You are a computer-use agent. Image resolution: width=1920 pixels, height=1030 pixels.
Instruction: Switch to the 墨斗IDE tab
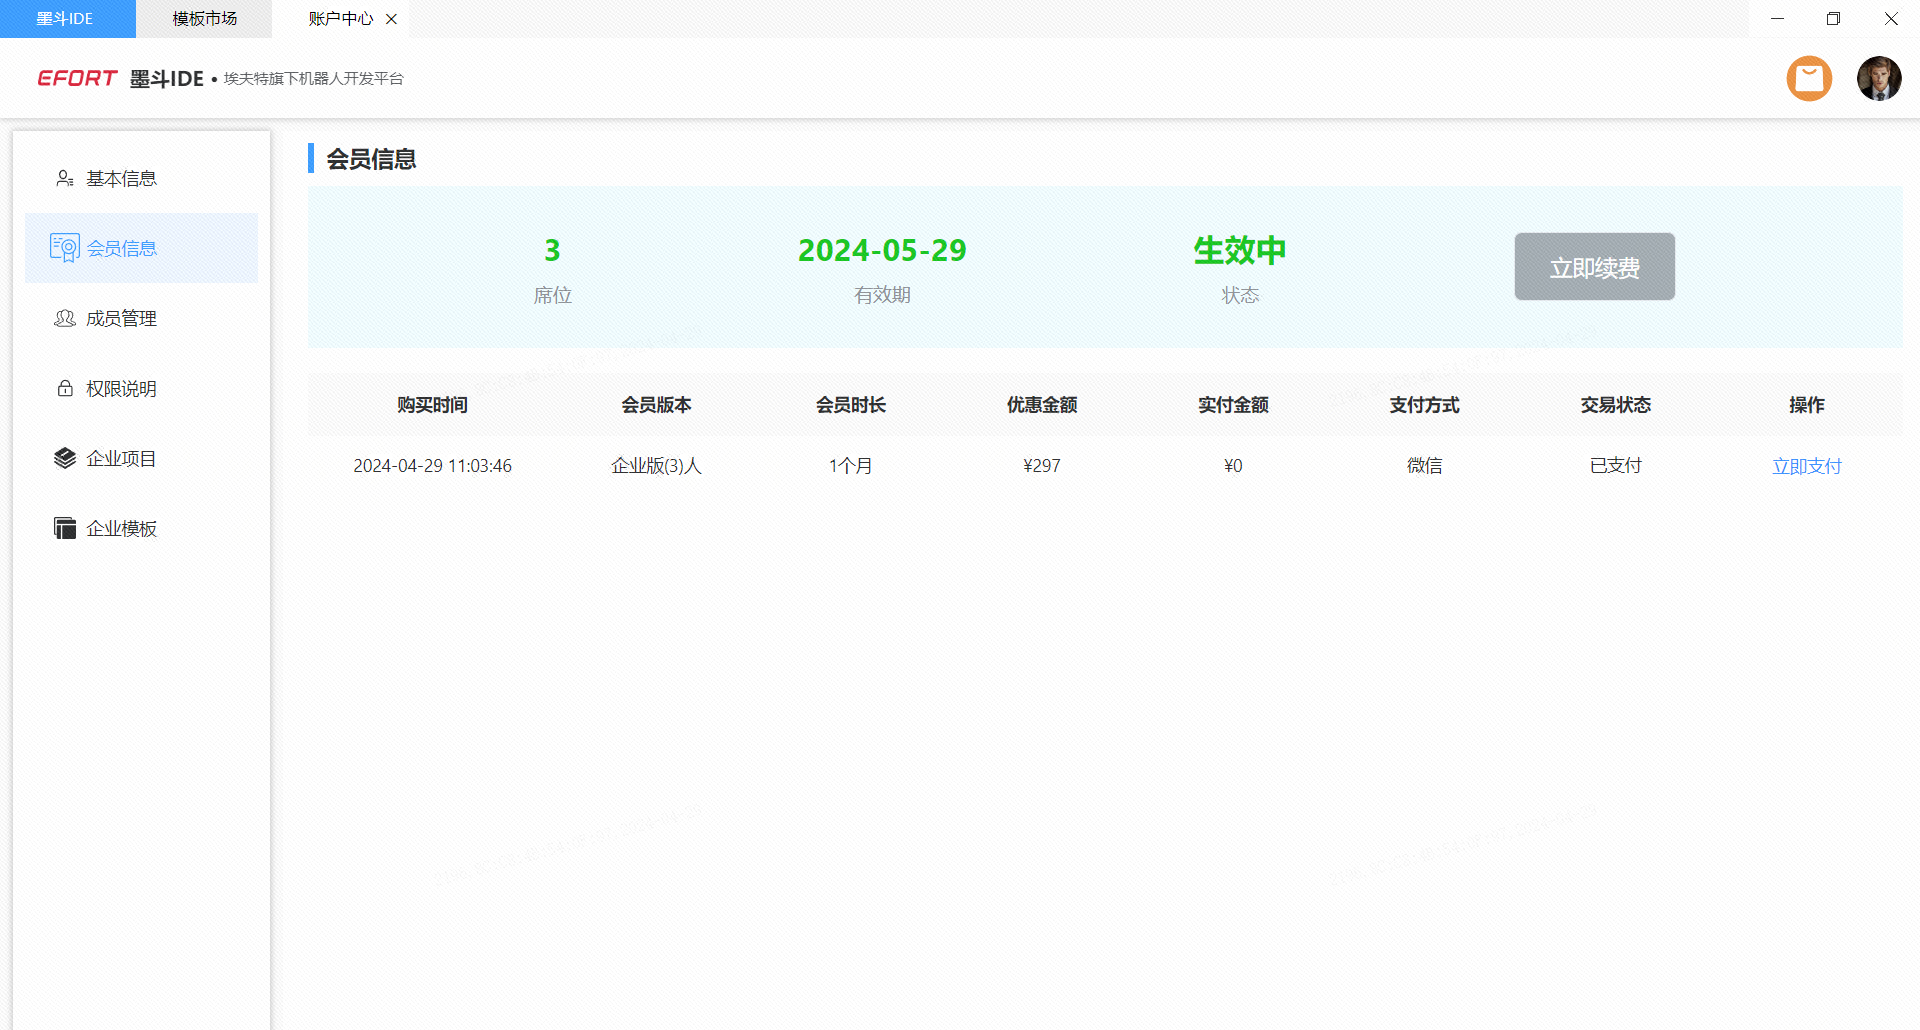pyautogui.click(x=66, y=19)
